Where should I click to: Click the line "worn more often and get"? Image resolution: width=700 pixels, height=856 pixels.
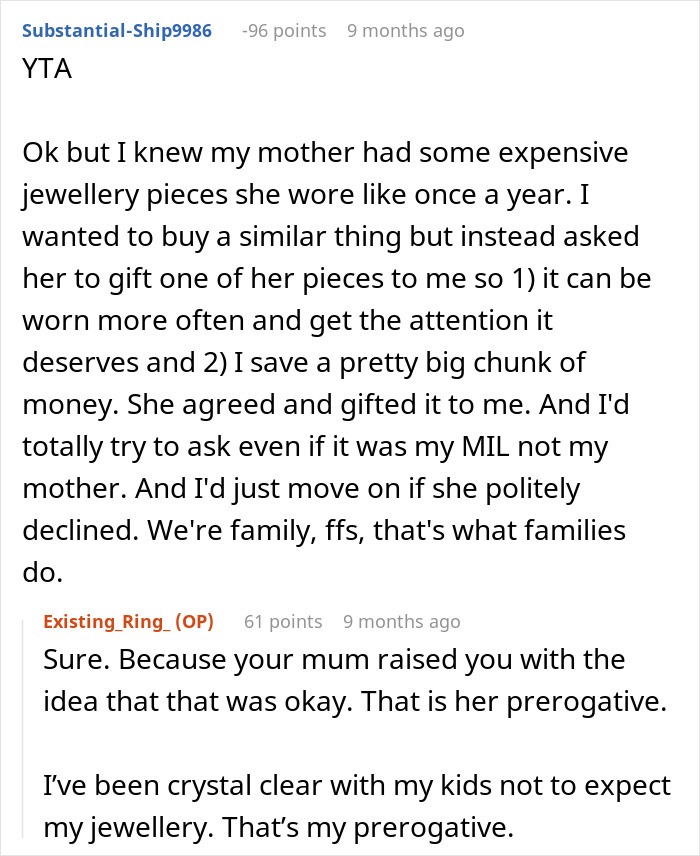pos(287,320)
